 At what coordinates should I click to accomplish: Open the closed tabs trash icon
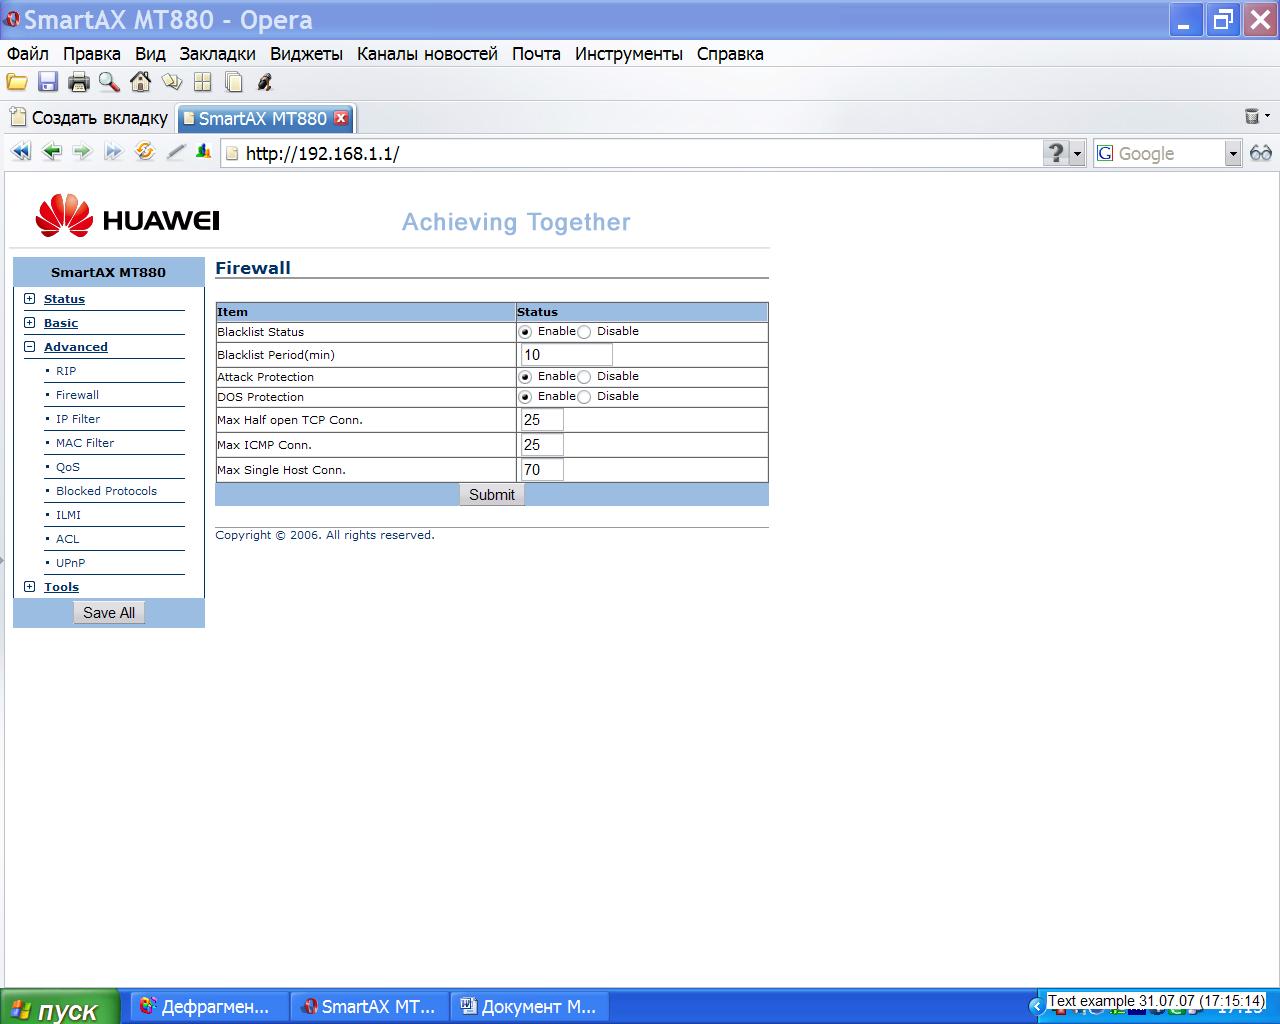[x=1252, y=117]
